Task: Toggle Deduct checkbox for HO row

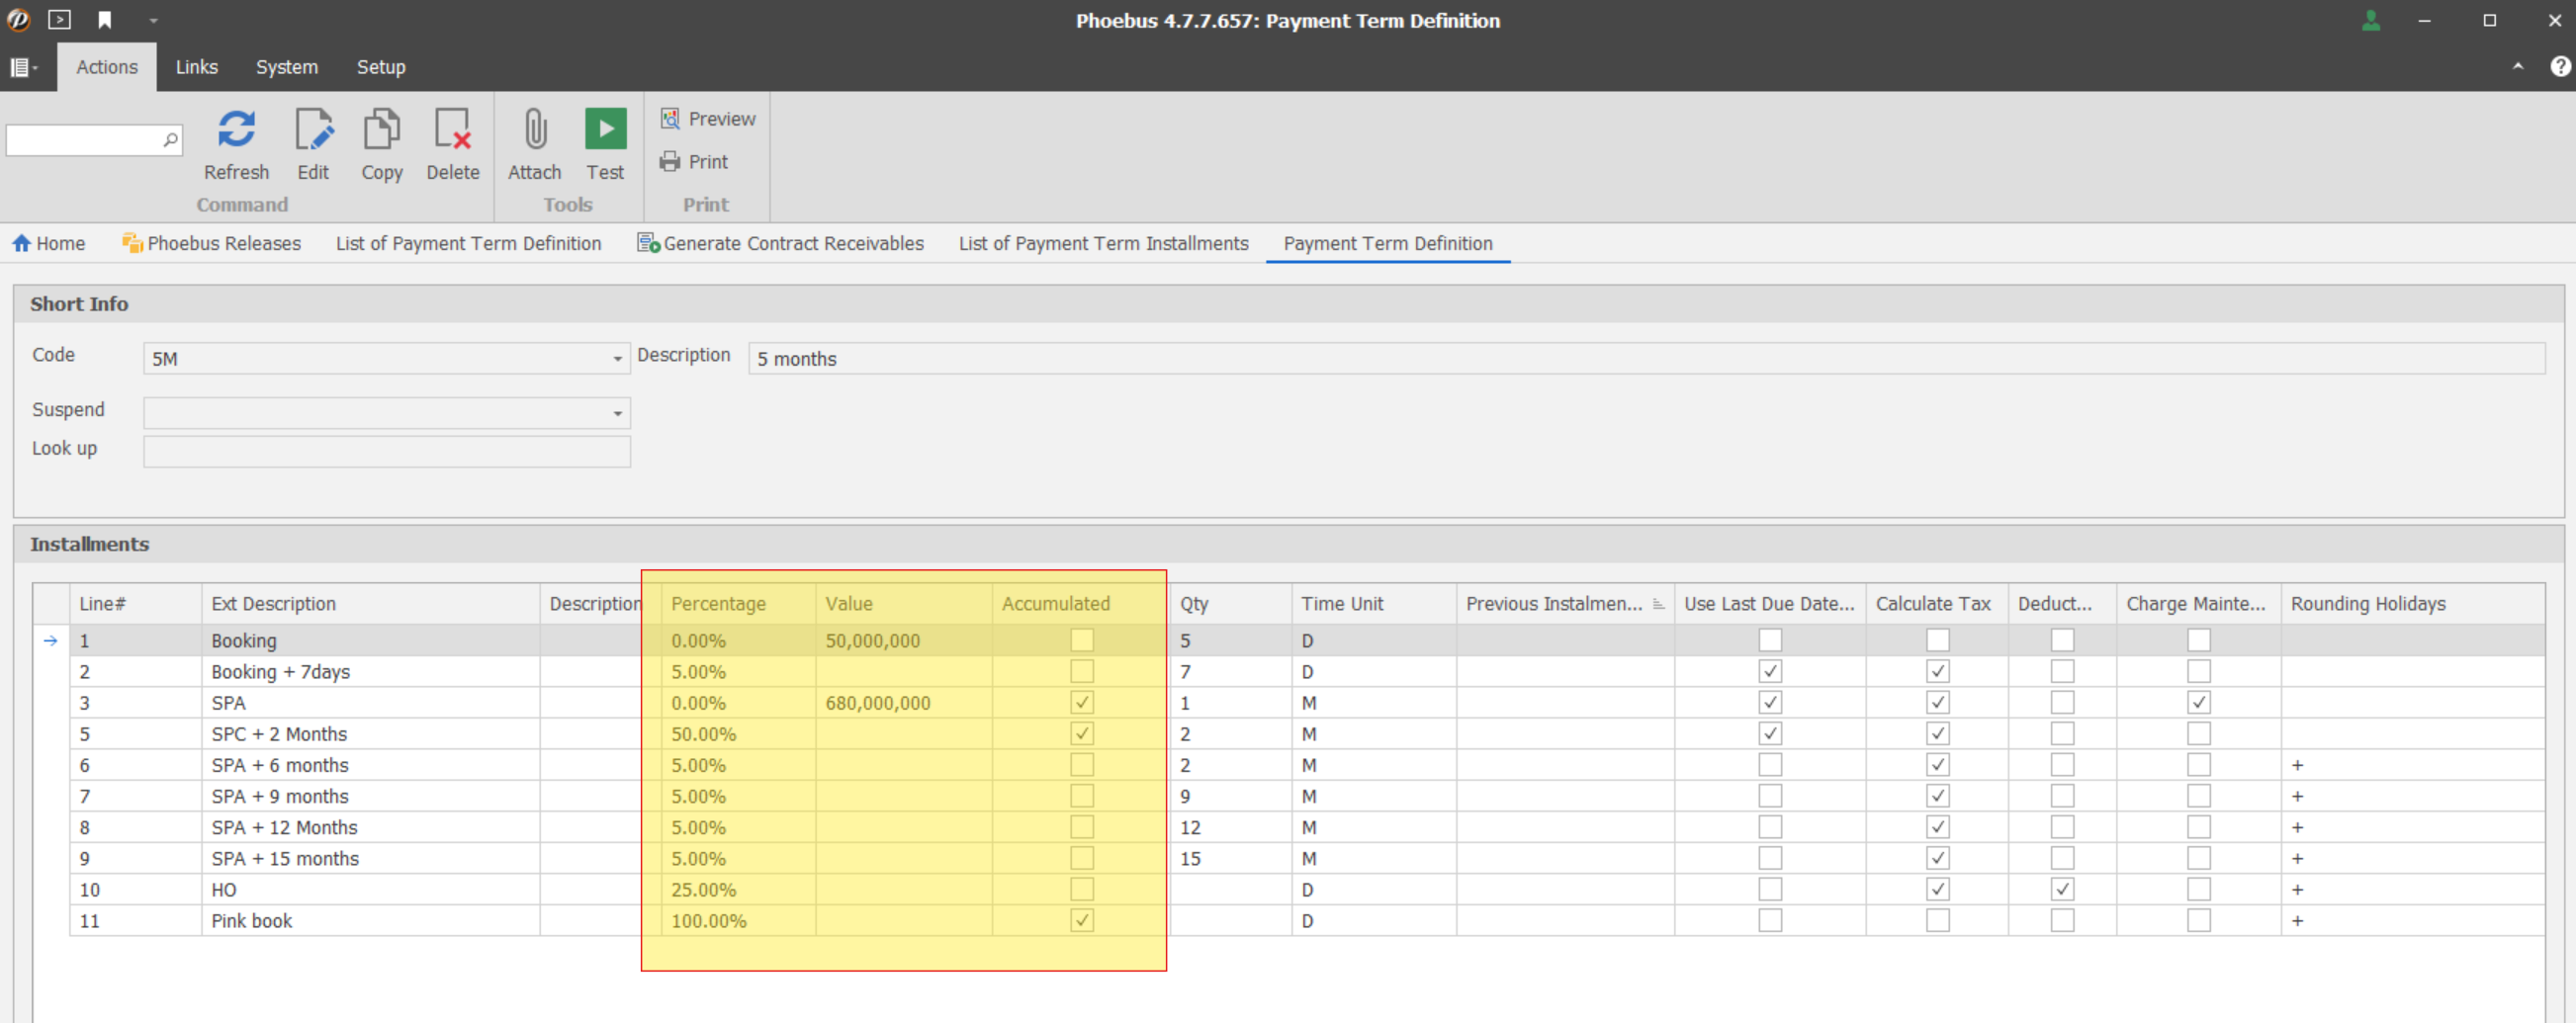Action: 2061,889
